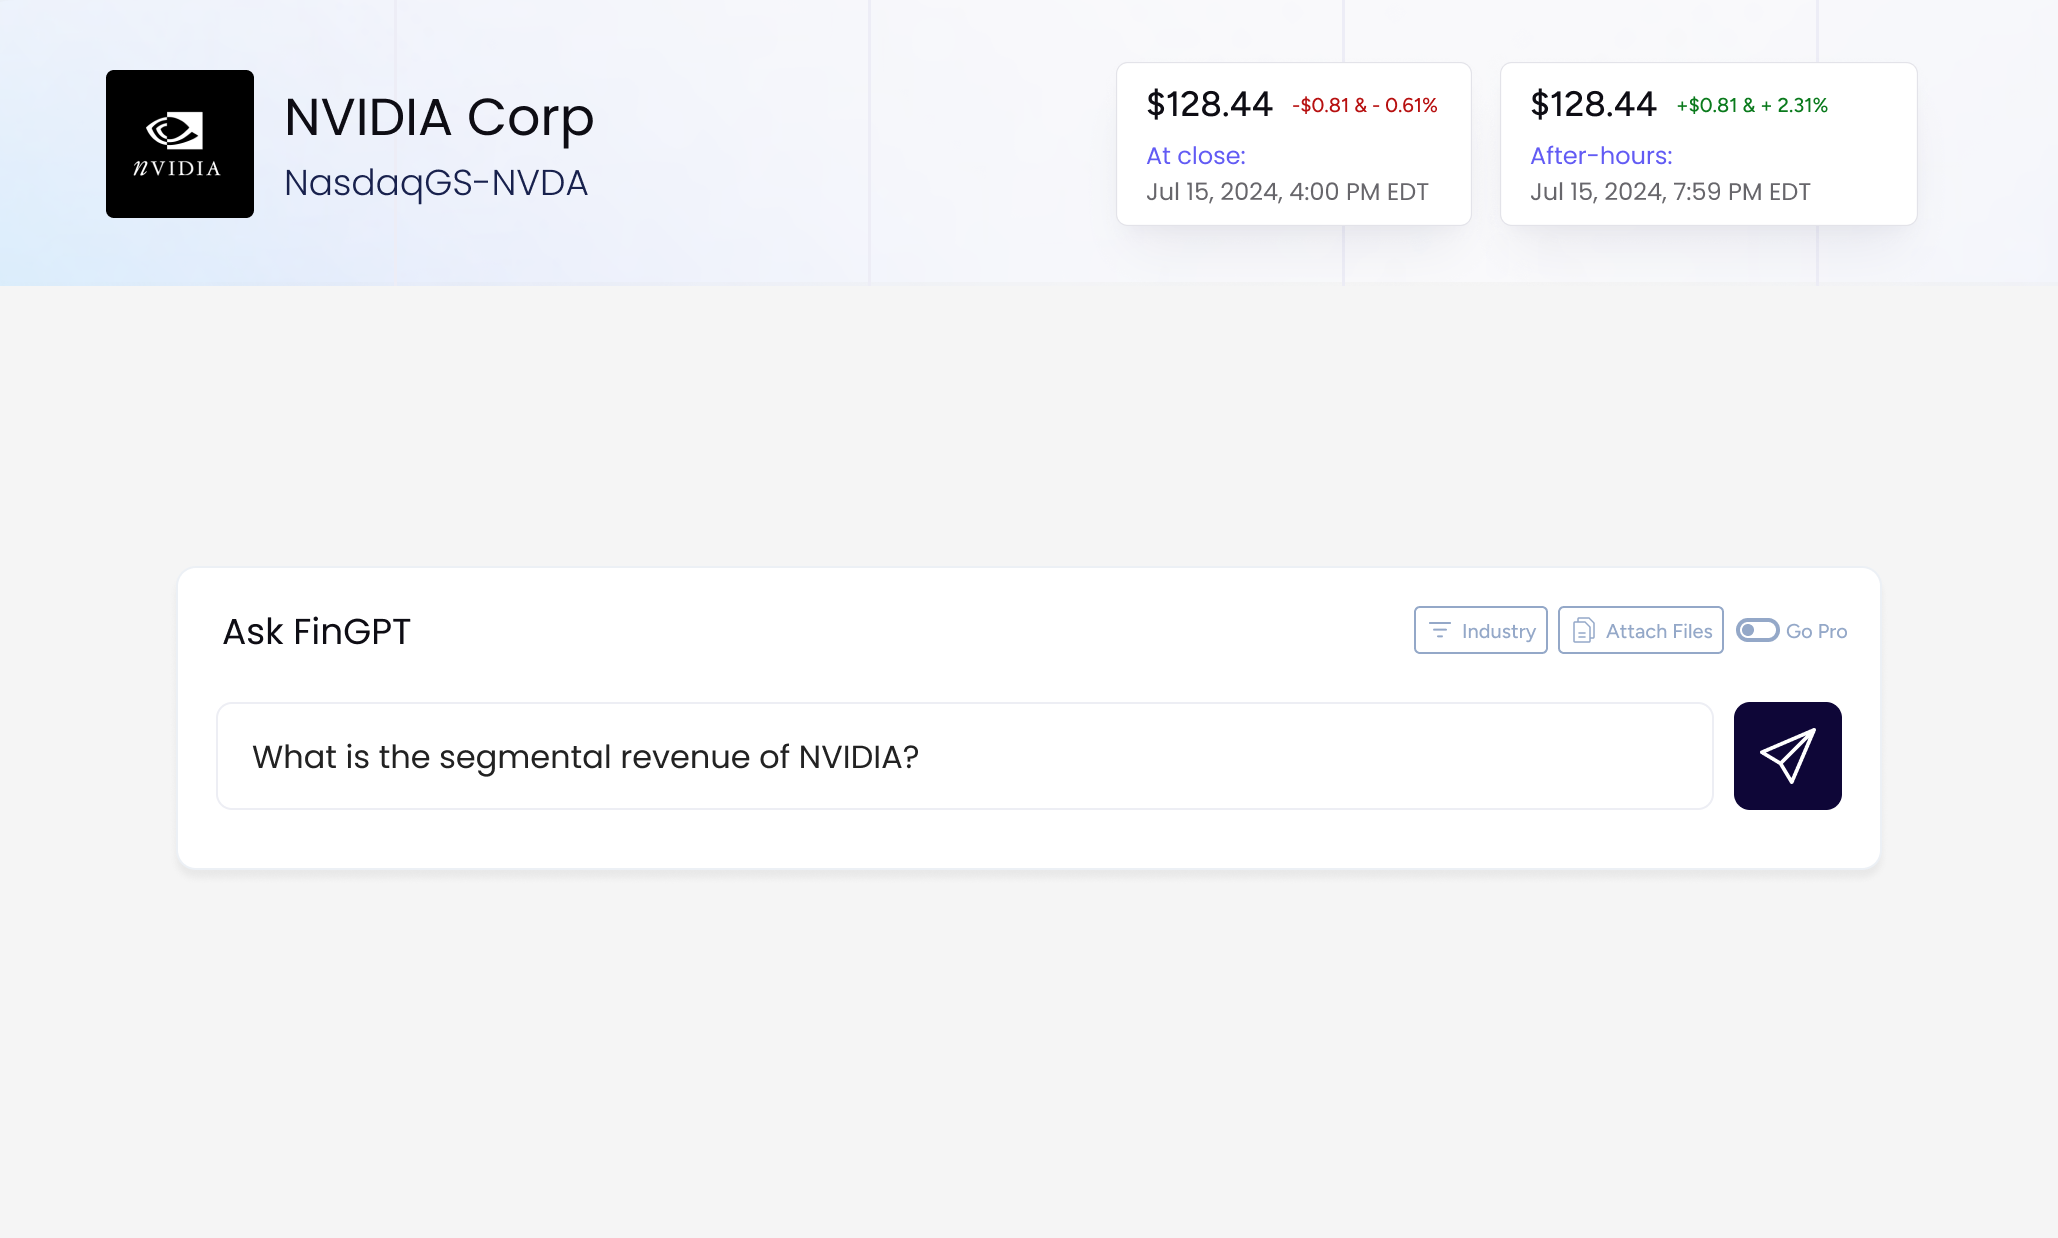The width and height of the screenshot is (2058, 1238).
Task: Select the NVIDIA Corp company name
Action: click(x=439, y=117)
